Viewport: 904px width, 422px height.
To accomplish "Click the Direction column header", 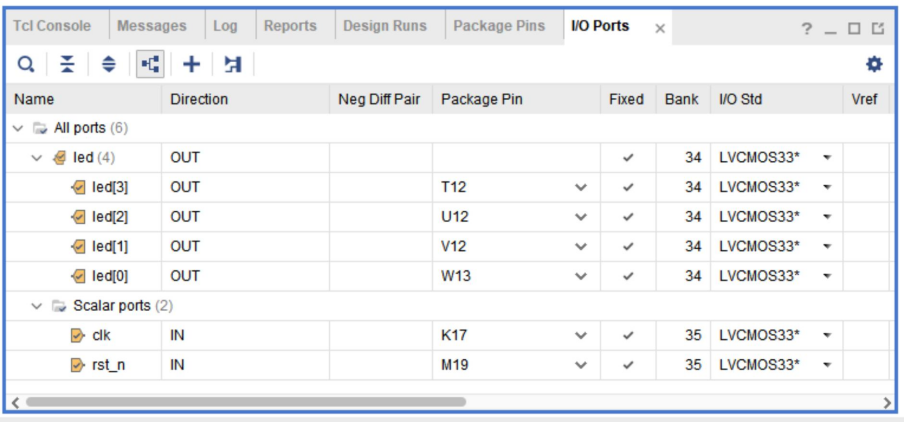I will [199, 99].
